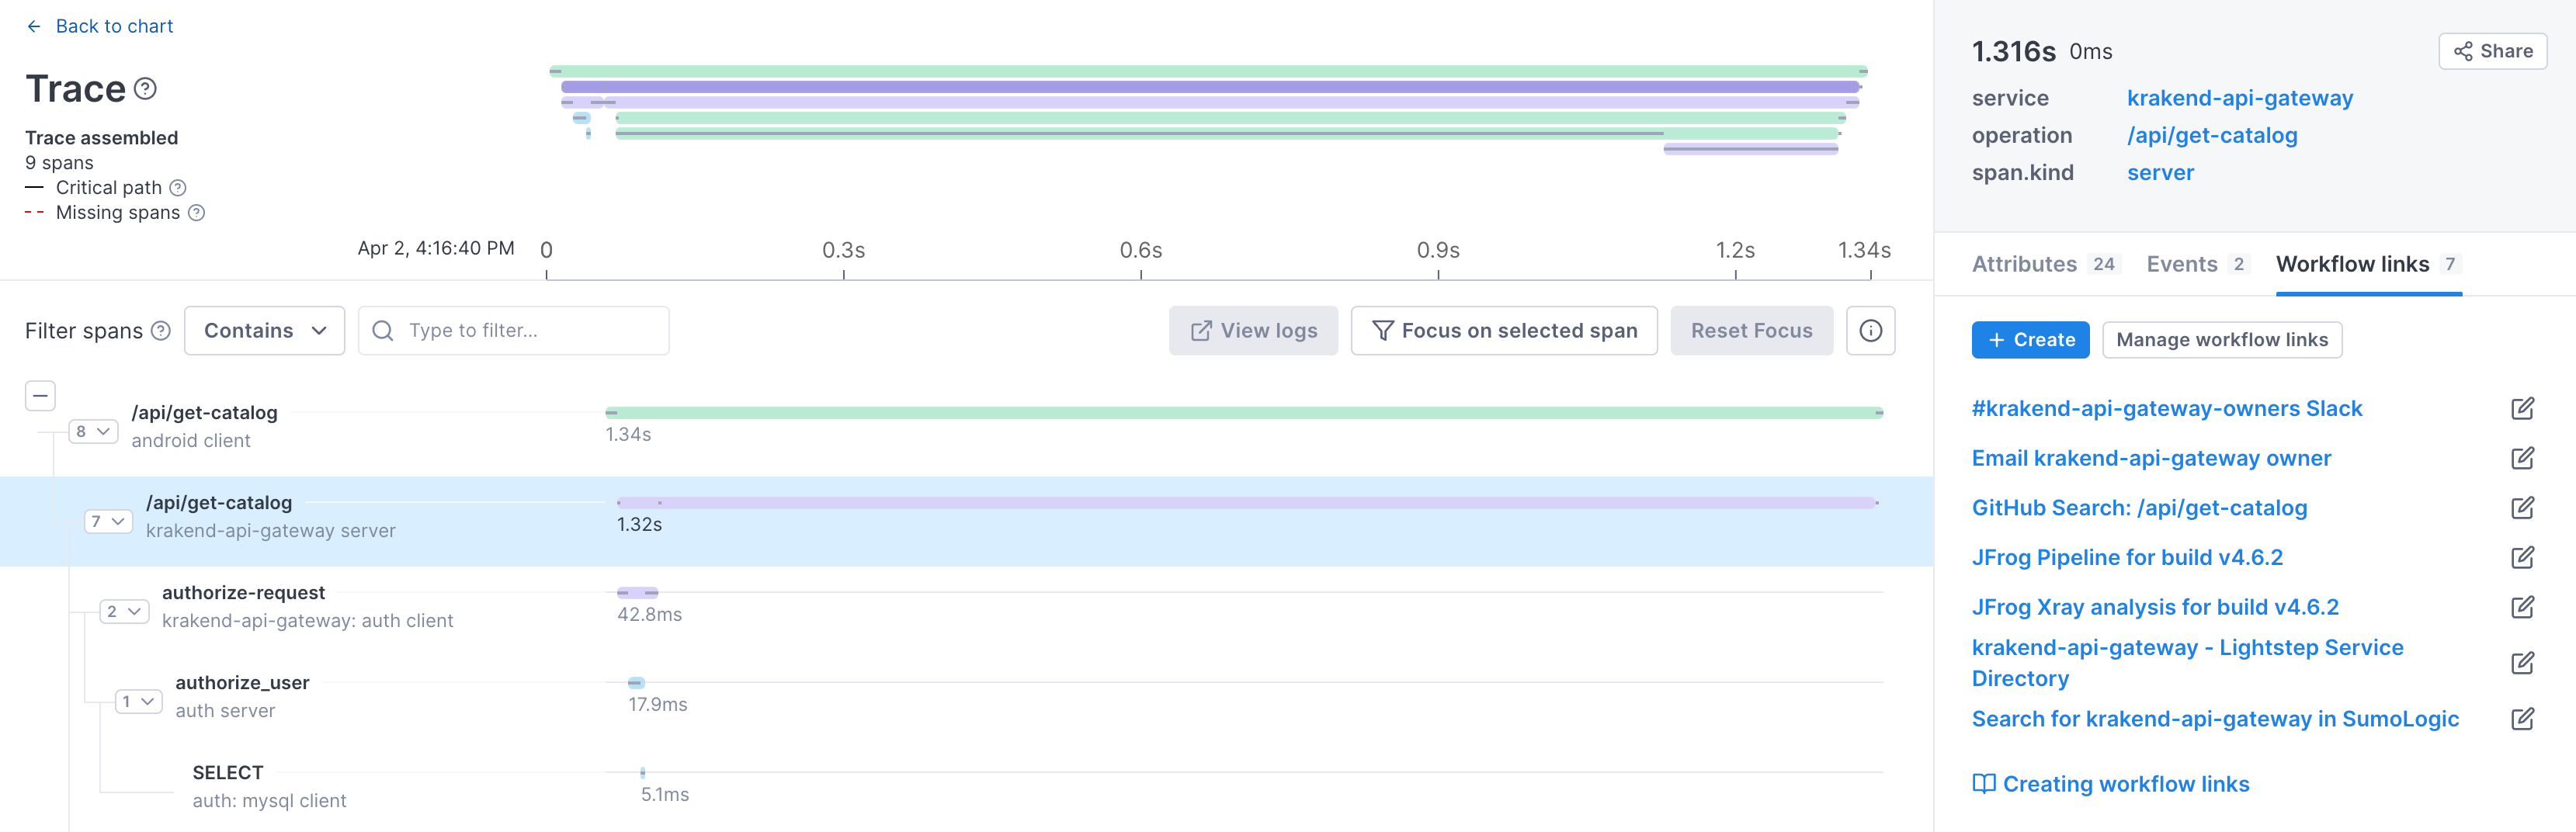Collapse the 8 child spans of android client
The image size is (2576, 832).
click(x=93, y=432)
